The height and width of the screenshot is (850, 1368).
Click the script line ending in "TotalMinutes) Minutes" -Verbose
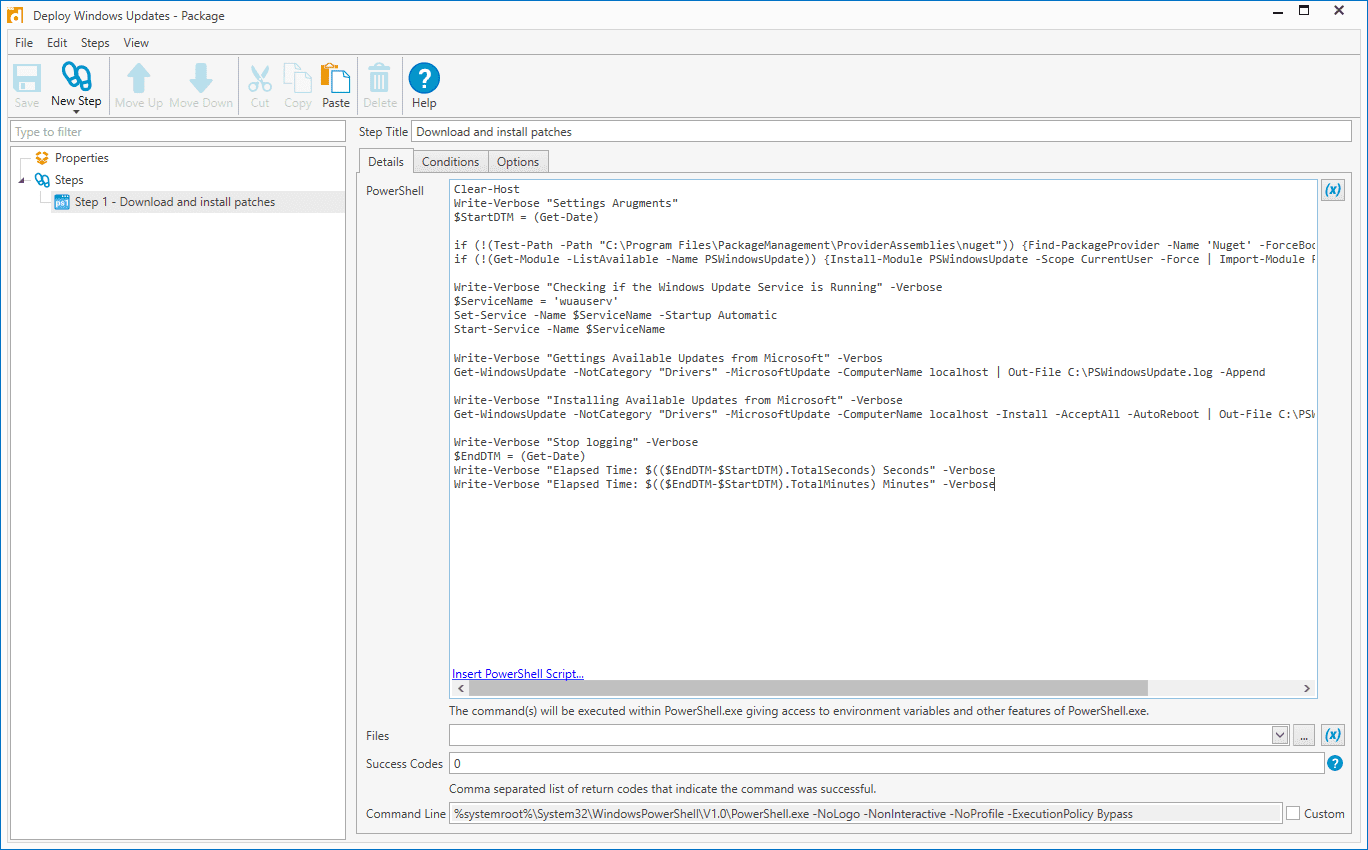(724, 483)
